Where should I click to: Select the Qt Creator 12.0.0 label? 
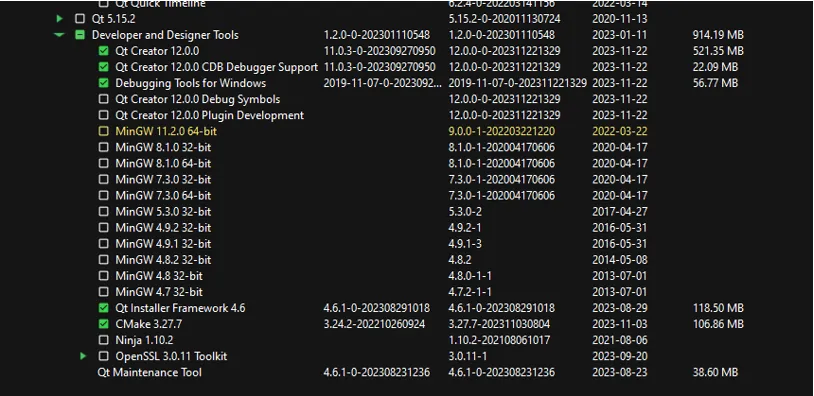coord(157,51)
